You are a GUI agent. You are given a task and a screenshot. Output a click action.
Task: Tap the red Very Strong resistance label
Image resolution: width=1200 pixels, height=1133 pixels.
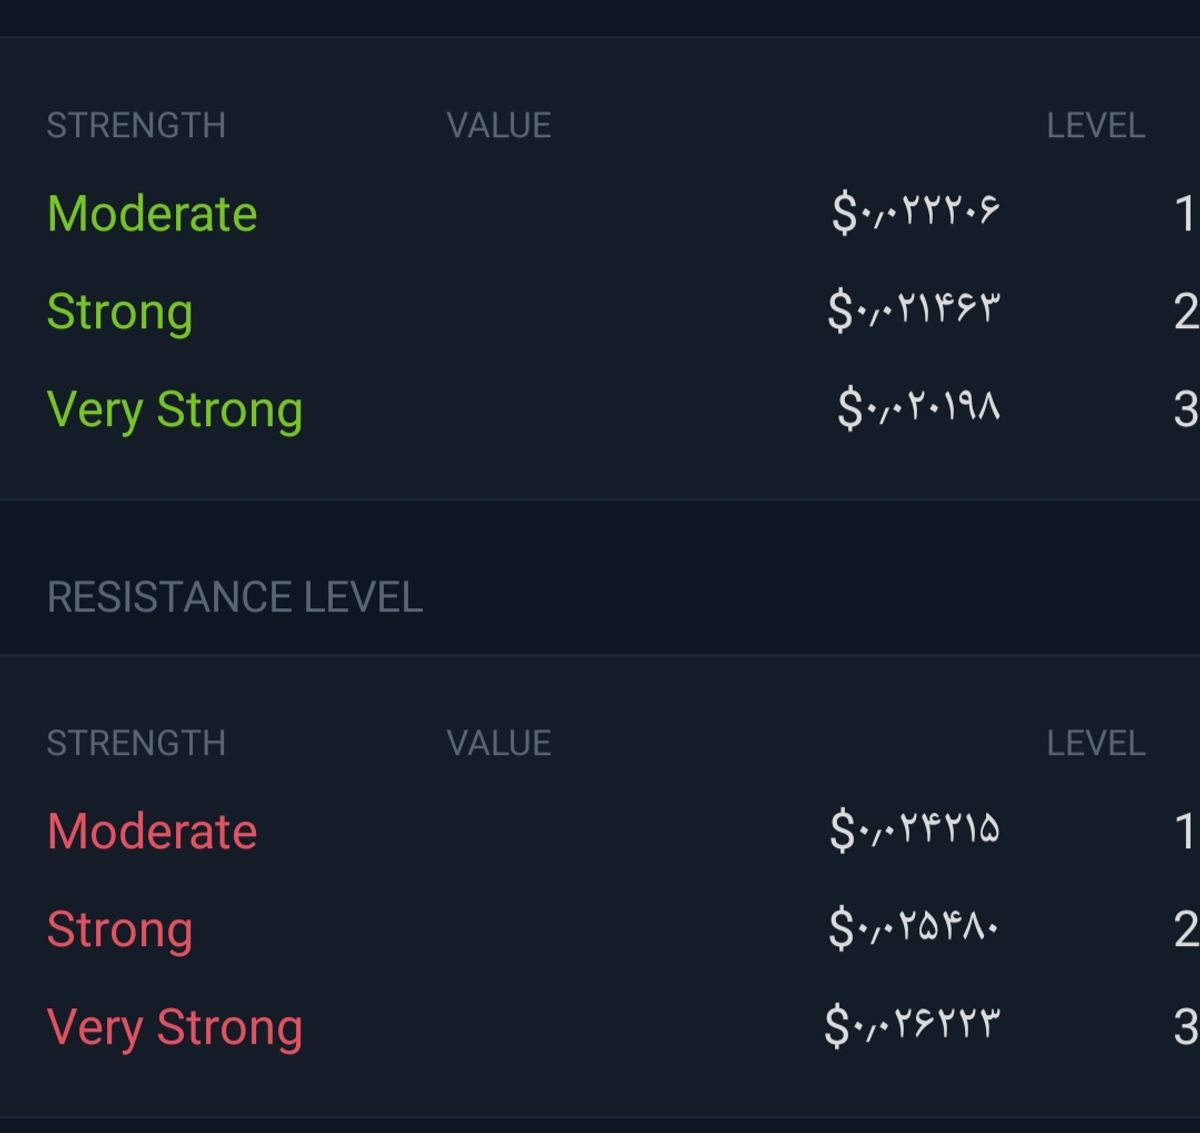tap(175, 1028)
